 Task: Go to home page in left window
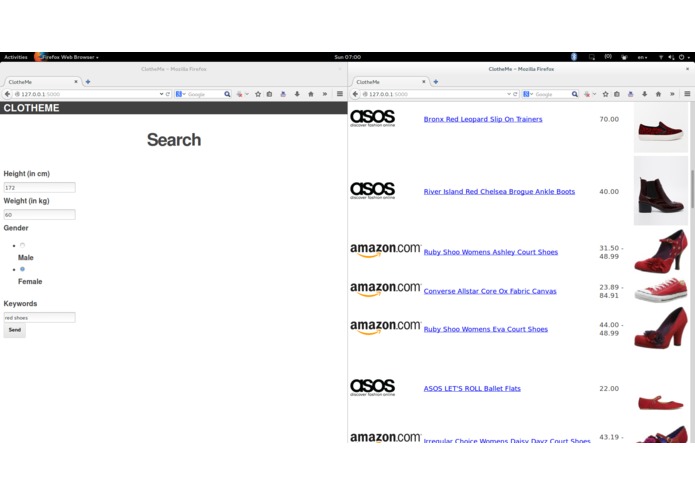pos(311,94)
